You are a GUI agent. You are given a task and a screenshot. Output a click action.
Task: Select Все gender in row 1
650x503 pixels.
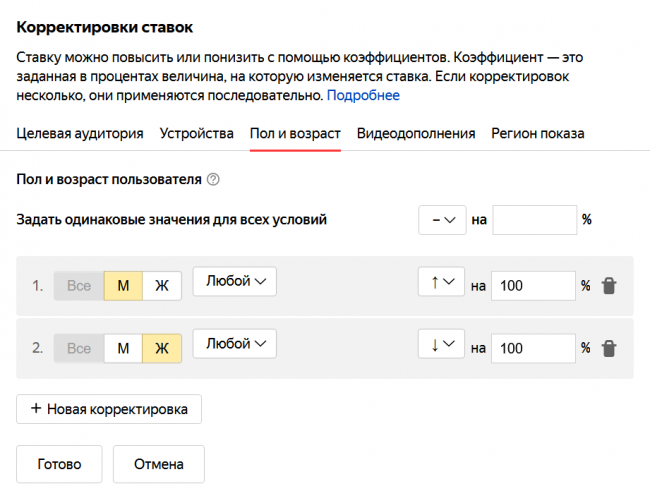click(x=79, y=286)
